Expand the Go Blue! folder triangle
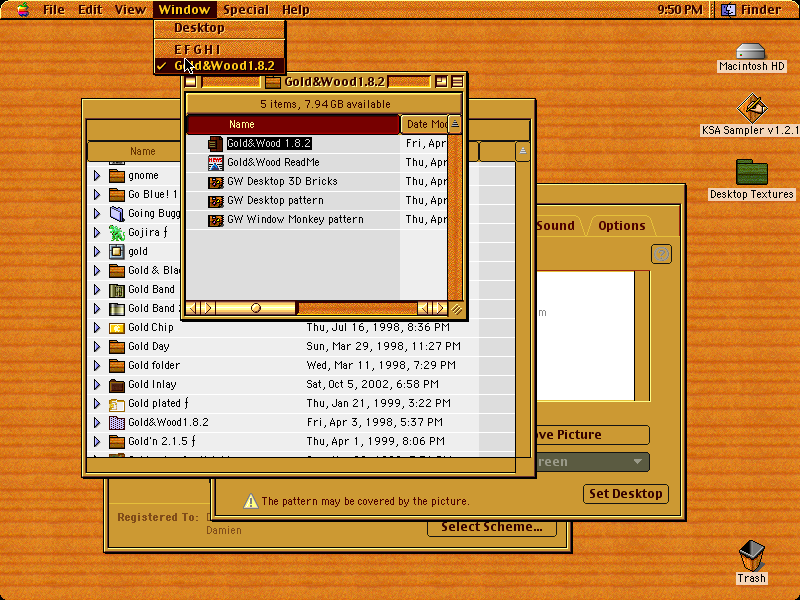 [x=97, y=195]
